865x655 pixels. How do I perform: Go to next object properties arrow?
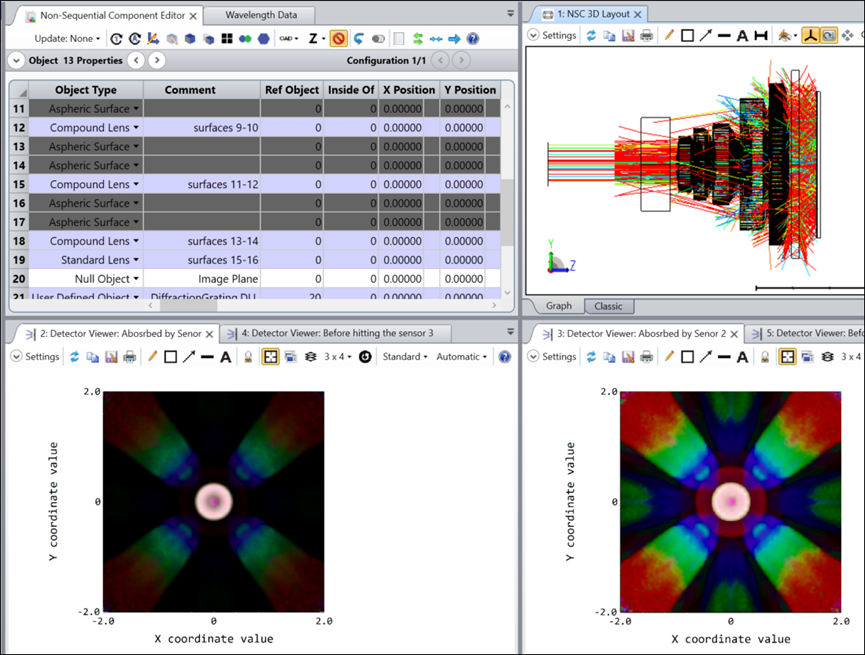pyautogui.click(x=157, y=60)
